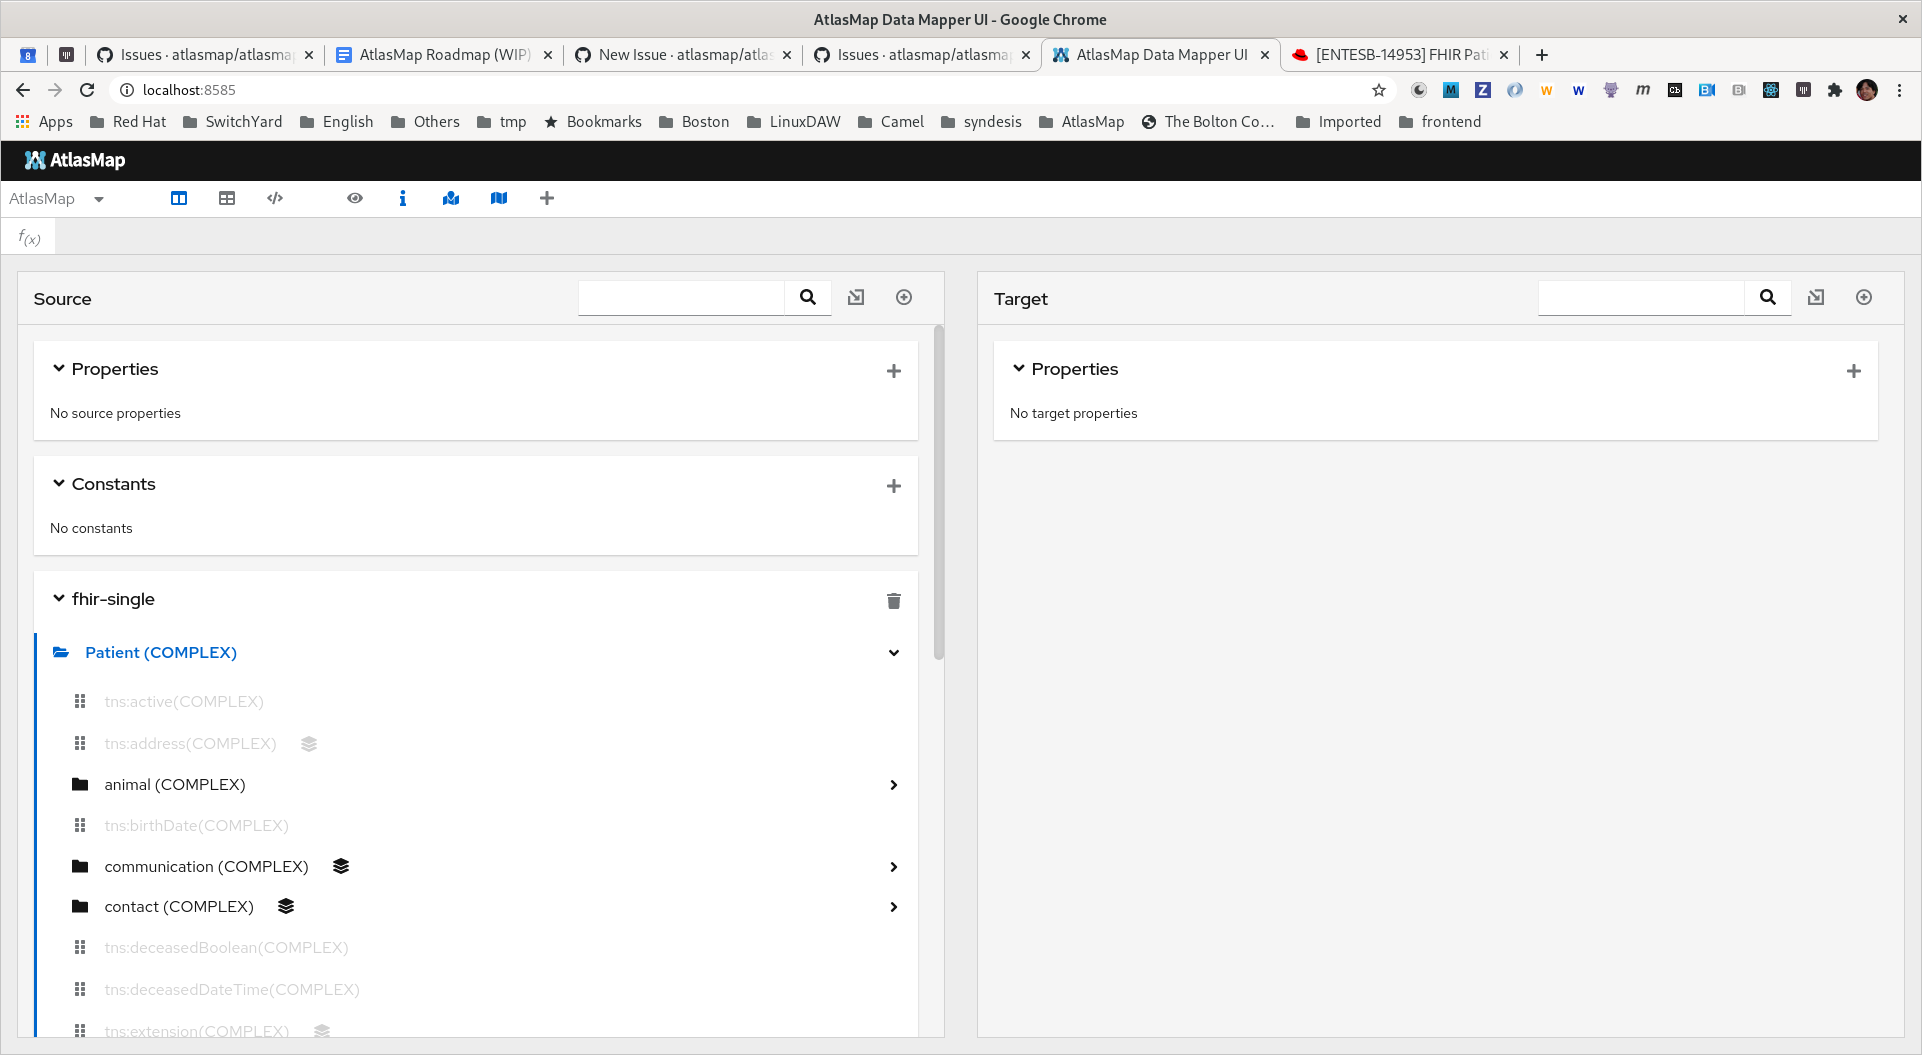This screenshot has width=1922, height=1055.
Task: Collapse Patient (COMPLEX) node chevron
Action: click(x=894, y=653)
